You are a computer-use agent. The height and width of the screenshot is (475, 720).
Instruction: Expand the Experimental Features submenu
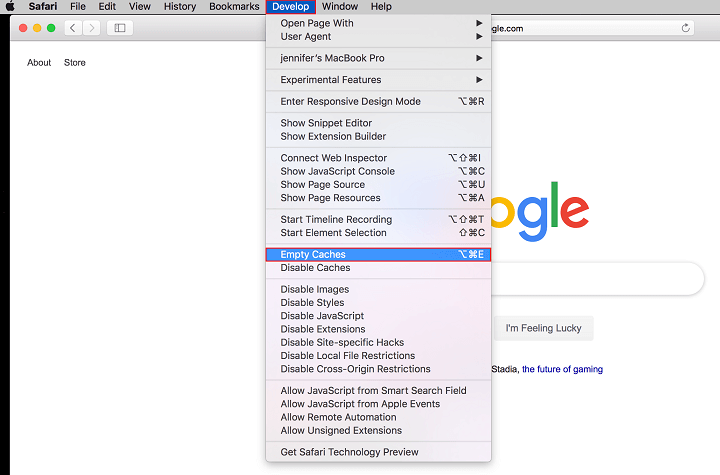point(378,79)
